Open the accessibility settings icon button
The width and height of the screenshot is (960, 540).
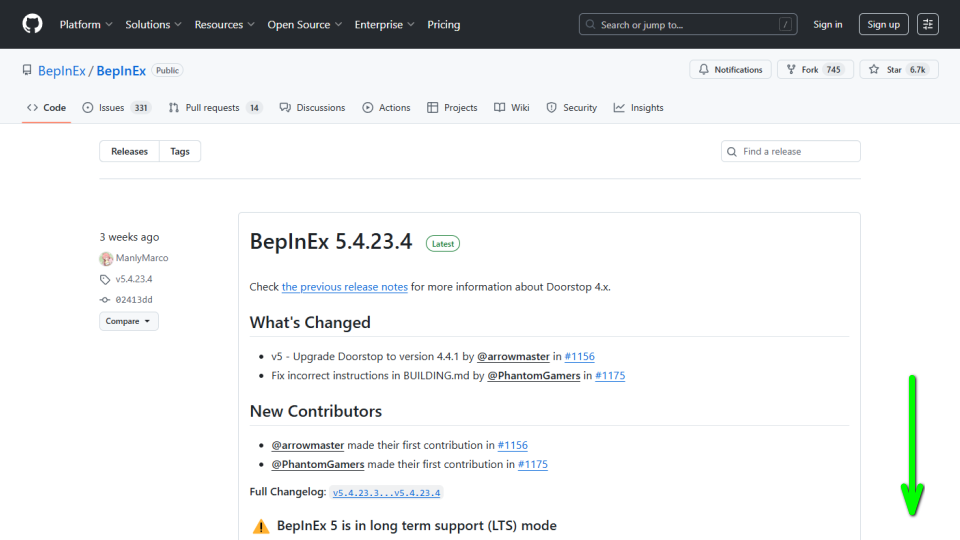pyautogui.click(x=928, y=24)
